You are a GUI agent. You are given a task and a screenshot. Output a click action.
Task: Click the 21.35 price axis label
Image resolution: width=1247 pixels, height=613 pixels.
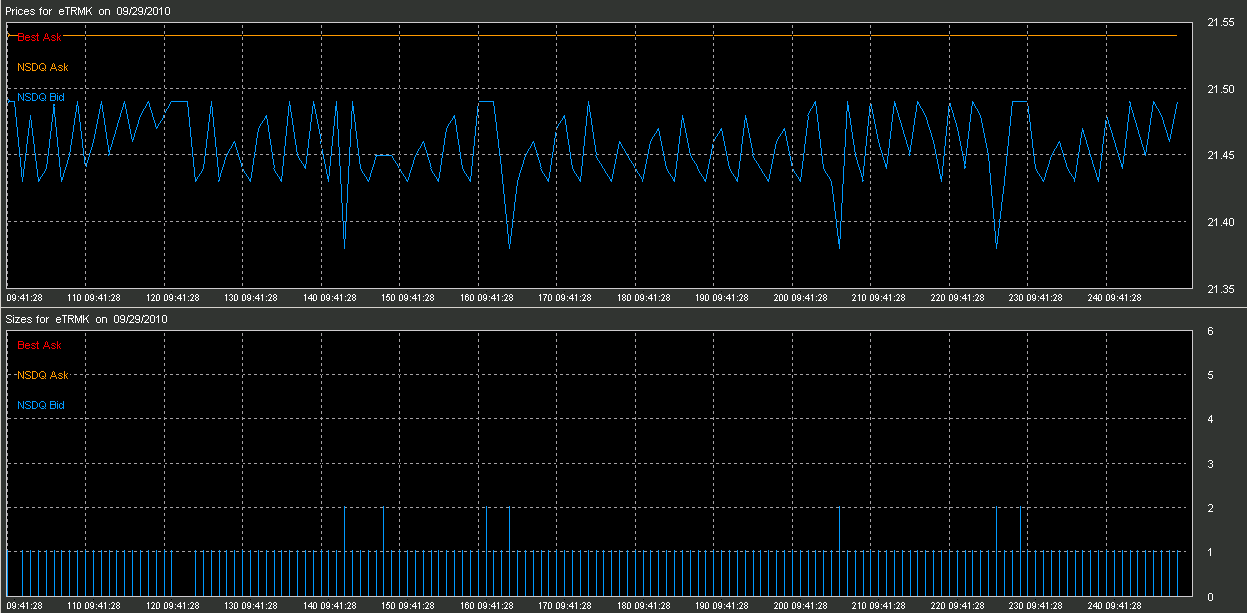[x=1220, y=290]
